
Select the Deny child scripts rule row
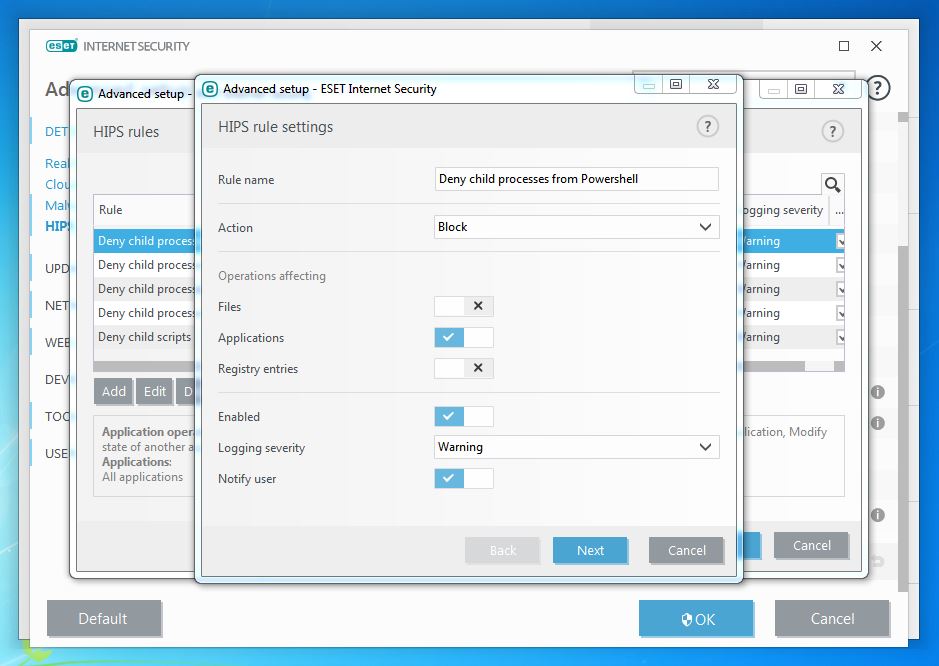[144, 337]
